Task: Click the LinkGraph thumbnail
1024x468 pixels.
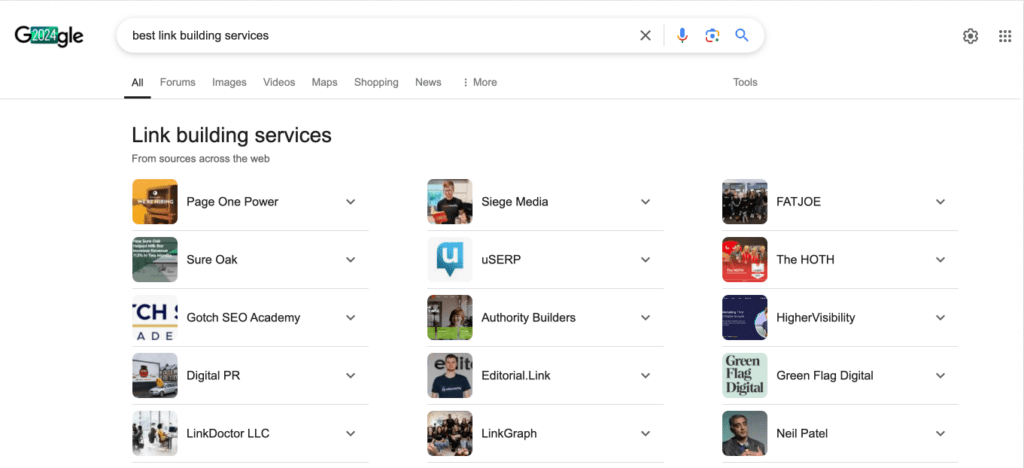Action: click(450, 433)
